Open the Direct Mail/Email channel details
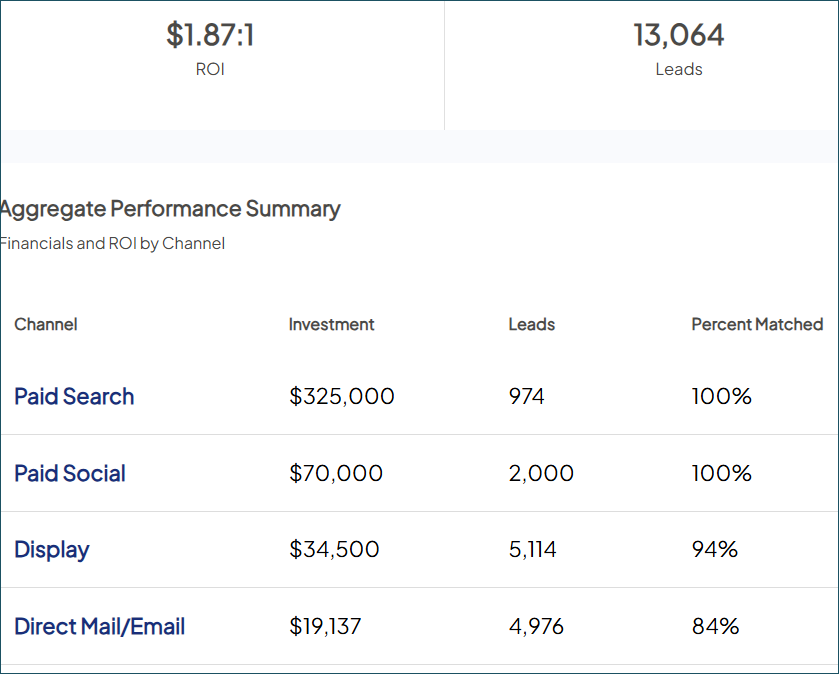The height and width of the screenshot is (674, 839). [99, 626]
